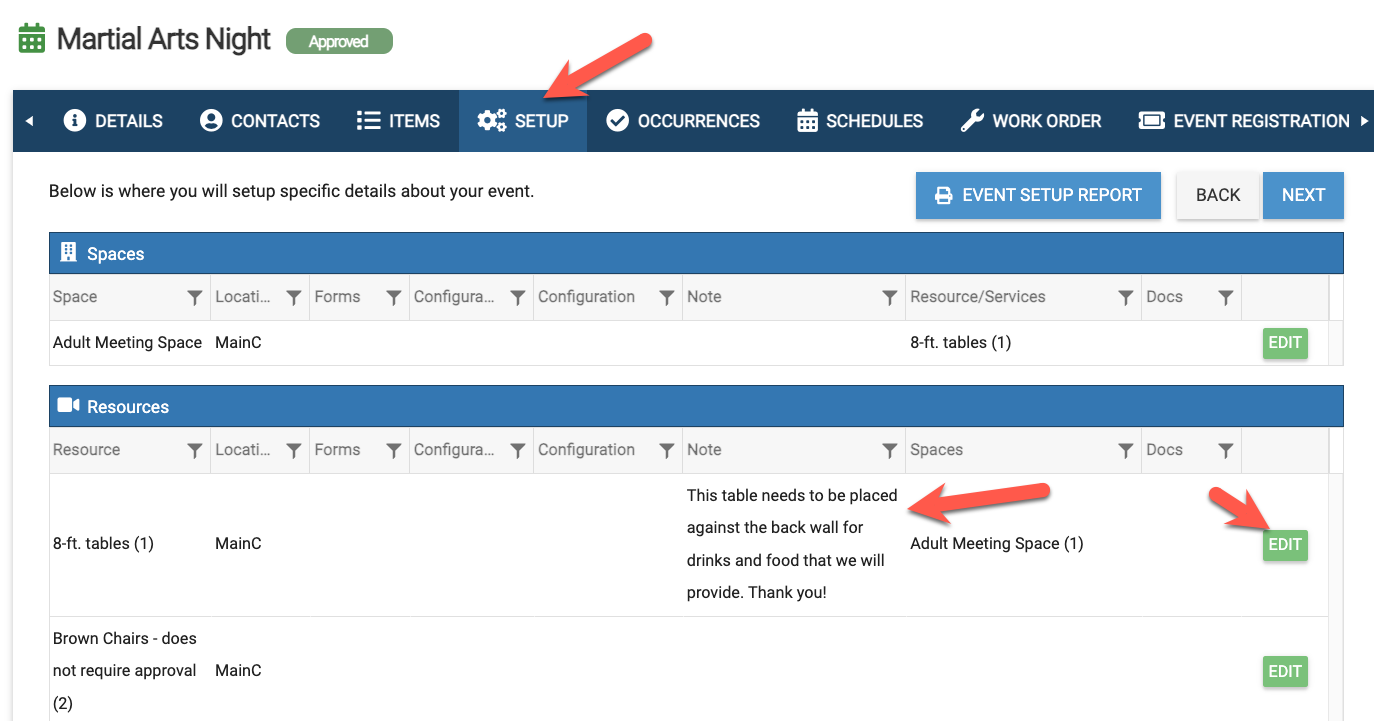This screenshot has width=1374, height=721.
Task: Click the wrench icon on Work Order tab
Action: (973, 120)
